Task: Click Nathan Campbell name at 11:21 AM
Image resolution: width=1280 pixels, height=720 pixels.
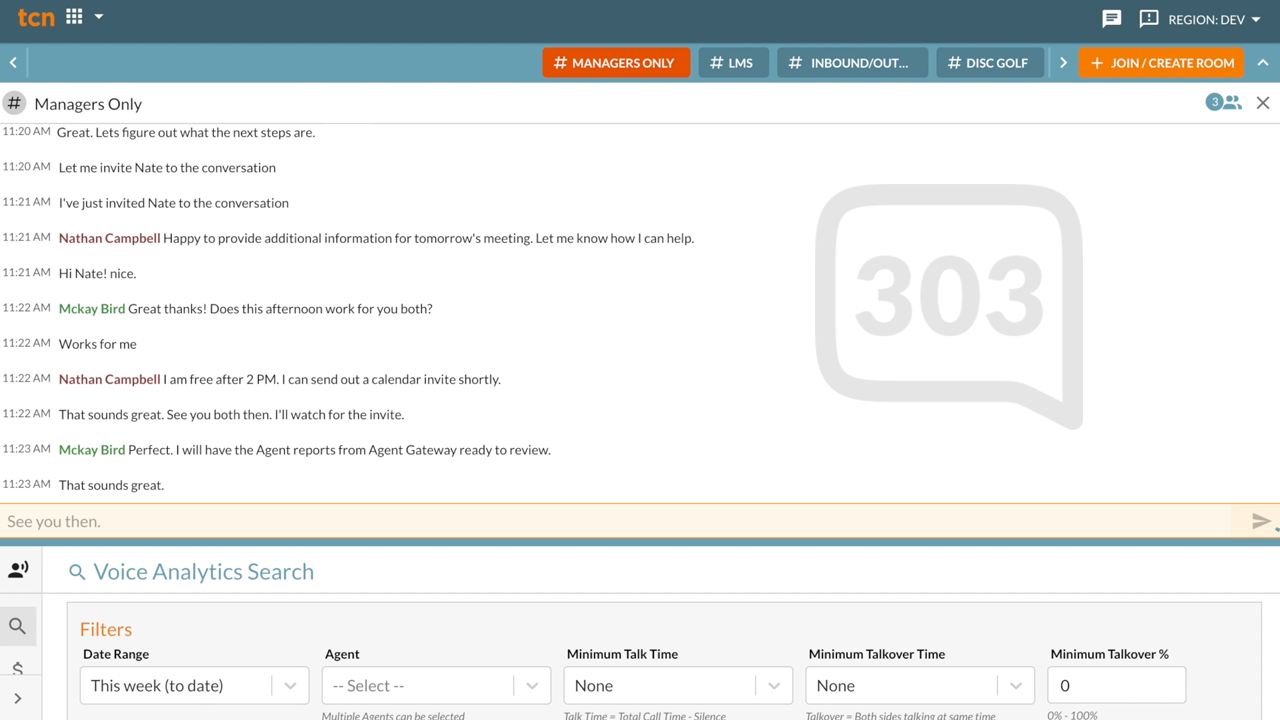Action: coord(109,238)
